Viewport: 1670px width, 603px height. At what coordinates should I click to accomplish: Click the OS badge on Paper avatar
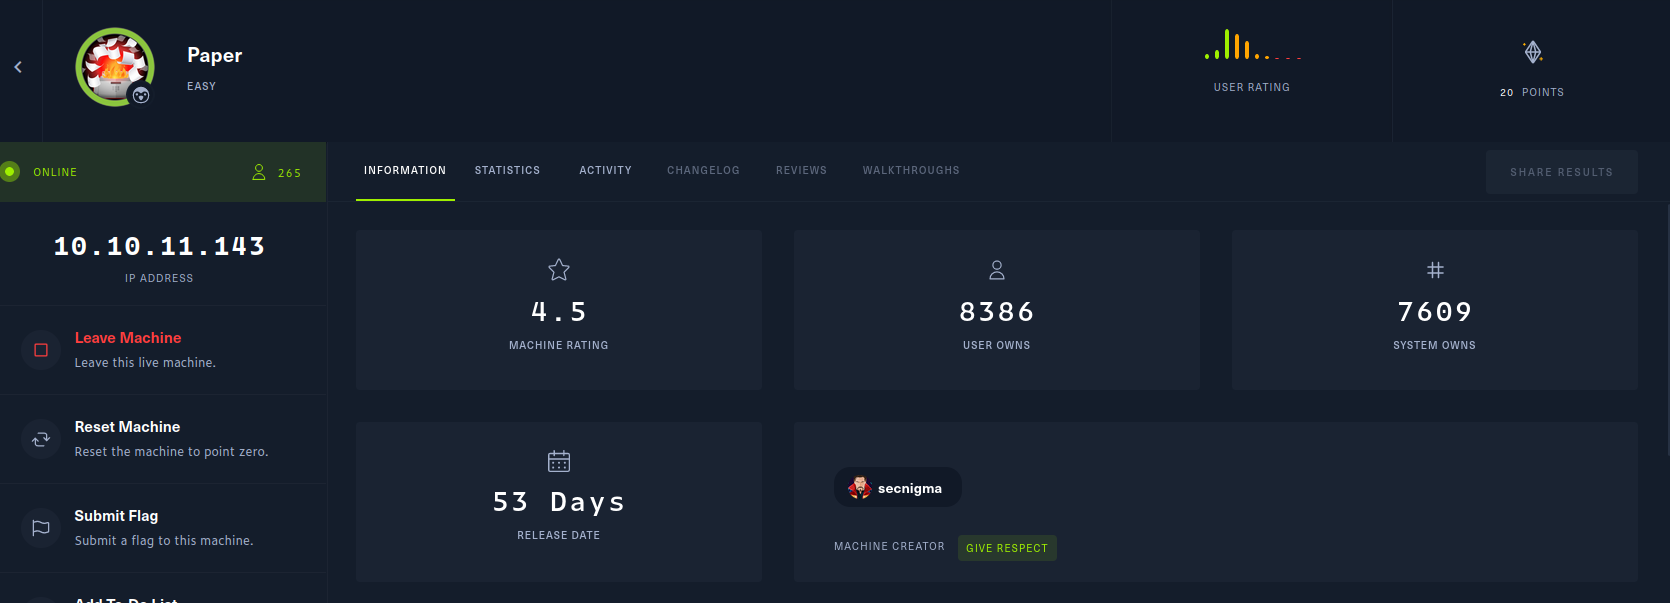click(141, 95)
